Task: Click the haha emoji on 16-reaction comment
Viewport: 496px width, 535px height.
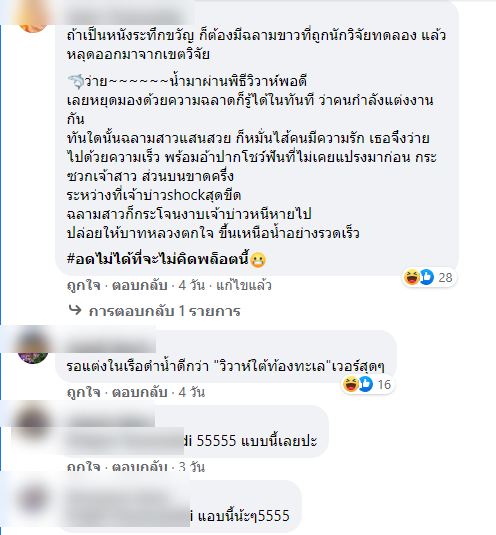Action: click(350, 384)
